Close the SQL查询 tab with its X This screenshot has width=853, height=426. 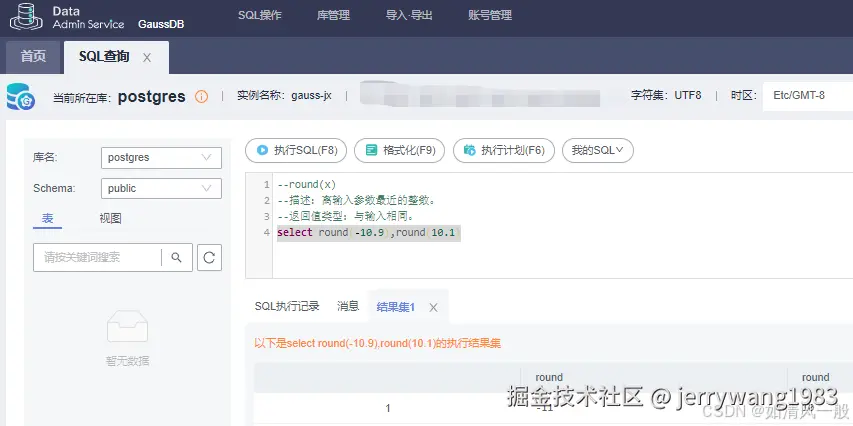coord(147,58)
